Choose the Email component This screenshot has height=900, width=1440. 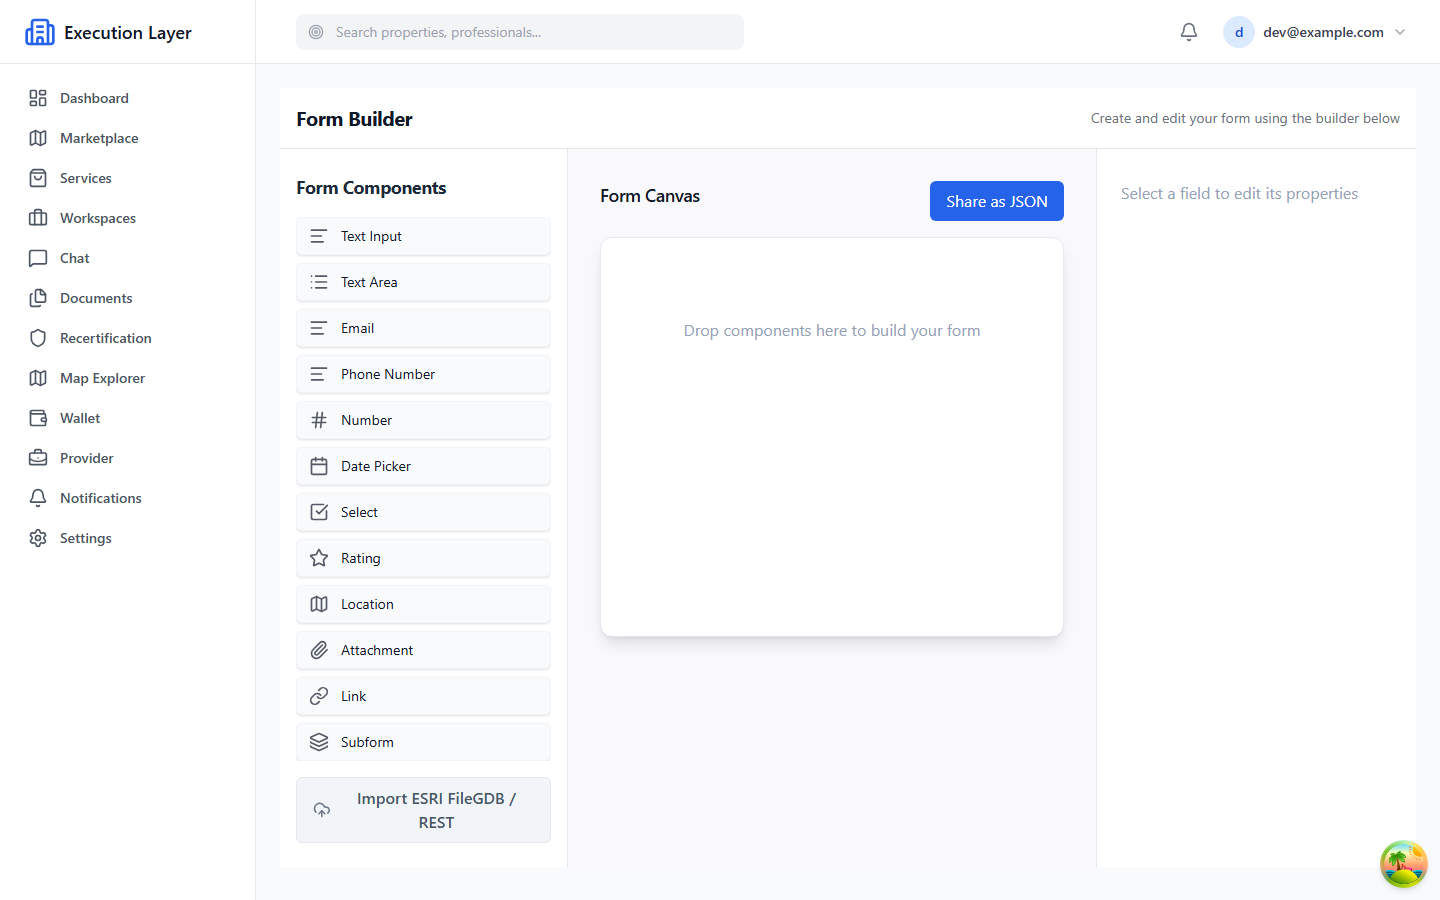click(423, 328)
